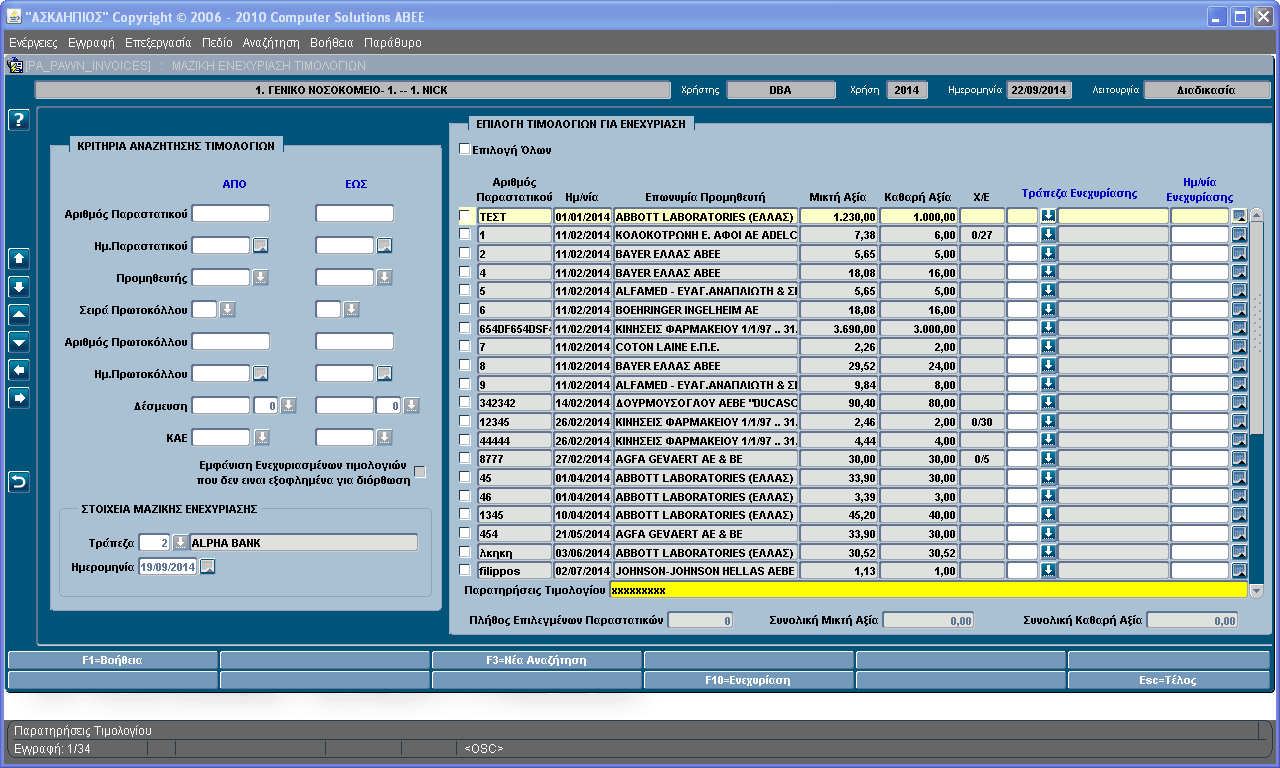The height and width of the screenshot is (768, 1280).
Task: Tick the checkbox for invoice 342342
Action: [464, 401]
